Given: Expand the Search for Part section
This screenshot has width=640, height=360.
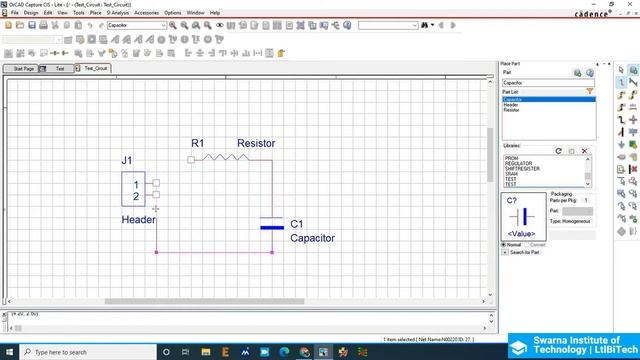Looking at the screenshot, I should pyautogui.click(x=505, y=252).
